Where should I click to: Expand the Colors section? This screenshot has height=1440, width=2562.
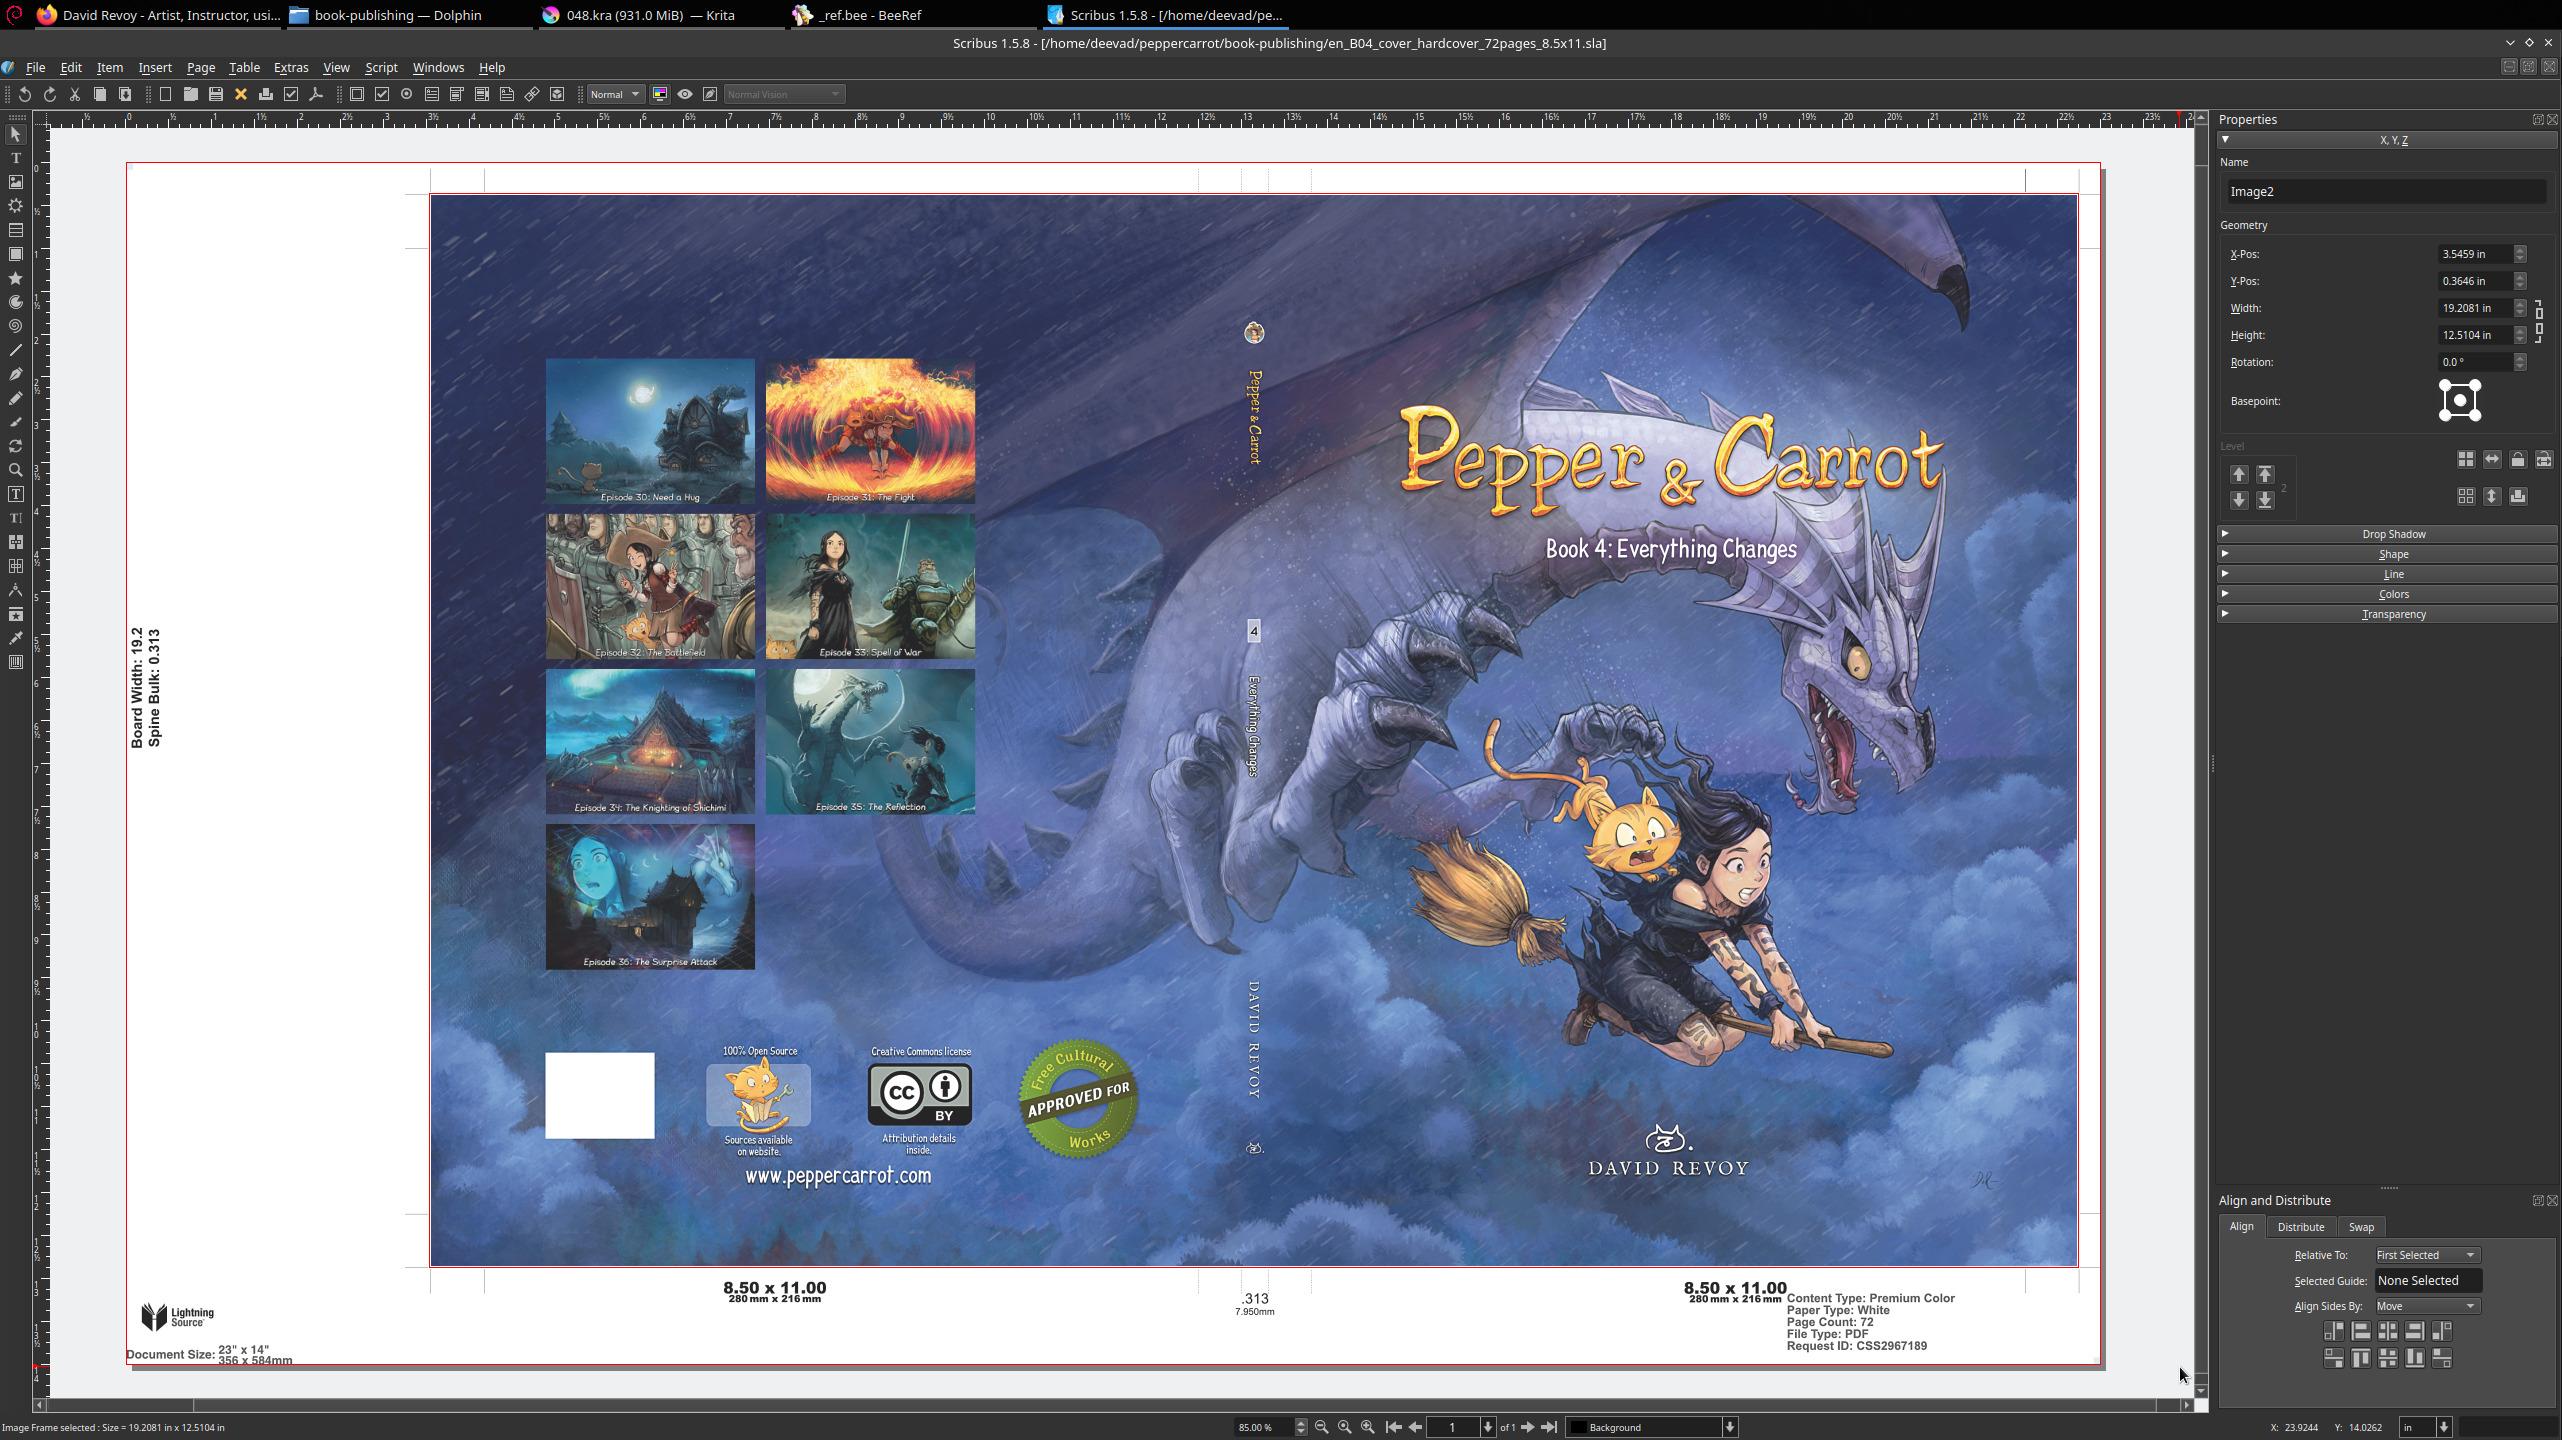click(2392, 594)
